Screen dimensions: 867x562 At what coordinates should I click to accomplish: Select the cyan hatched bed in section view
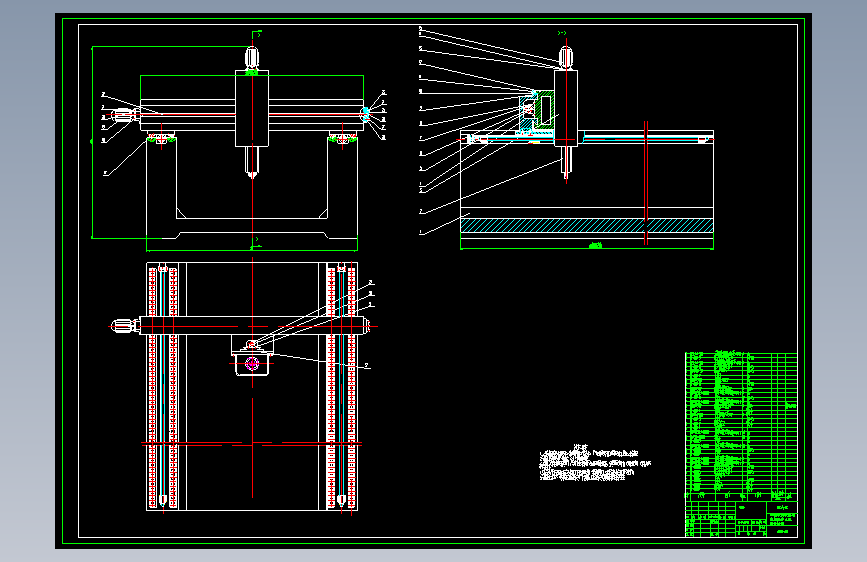(587, 225)
